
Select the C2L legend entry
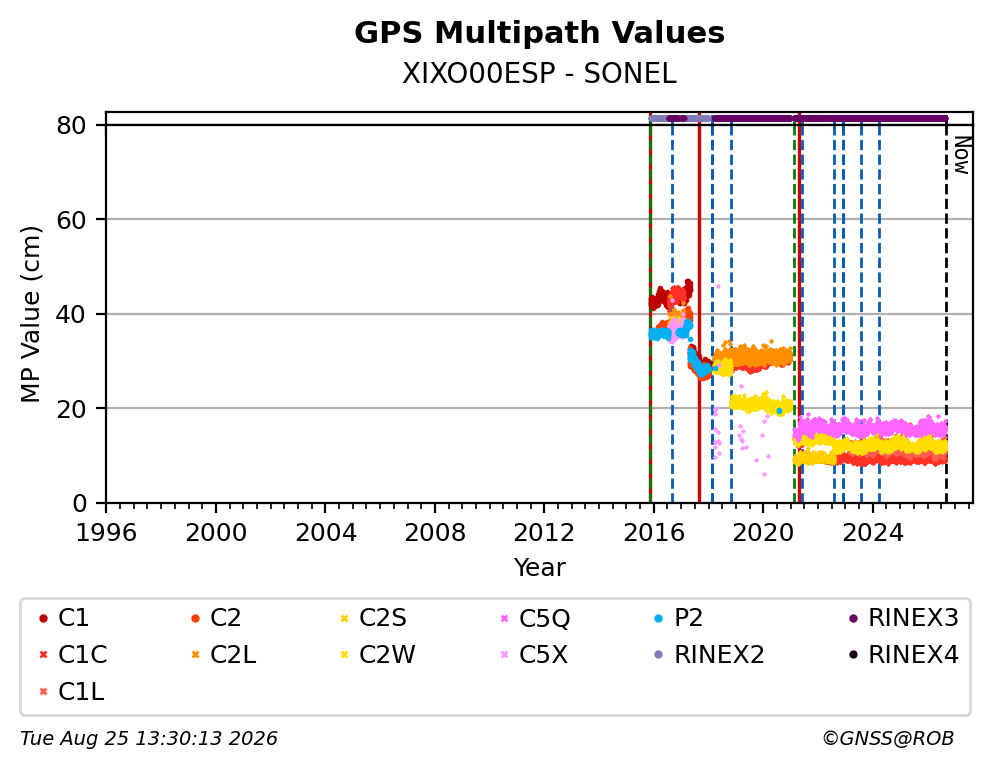(x=223, y=655)
